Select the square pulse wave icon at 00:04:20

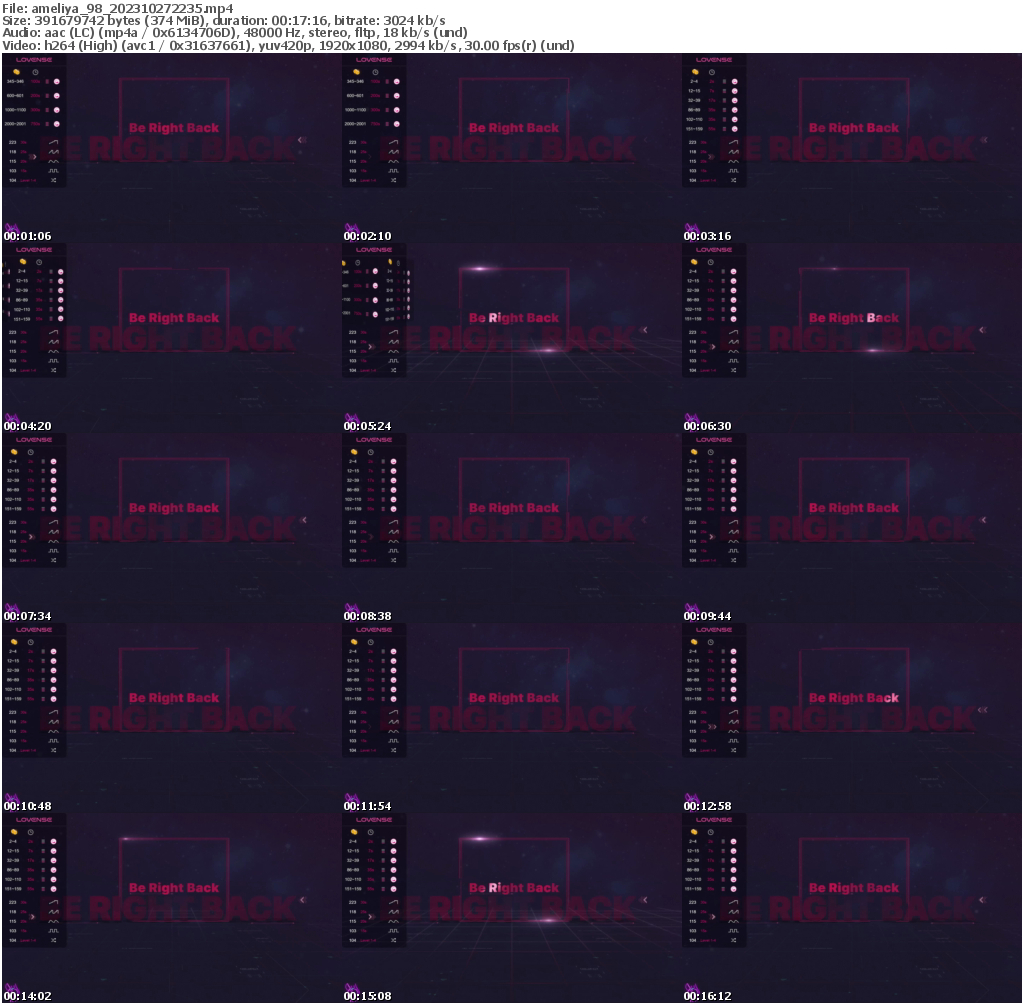pos(53,360)
